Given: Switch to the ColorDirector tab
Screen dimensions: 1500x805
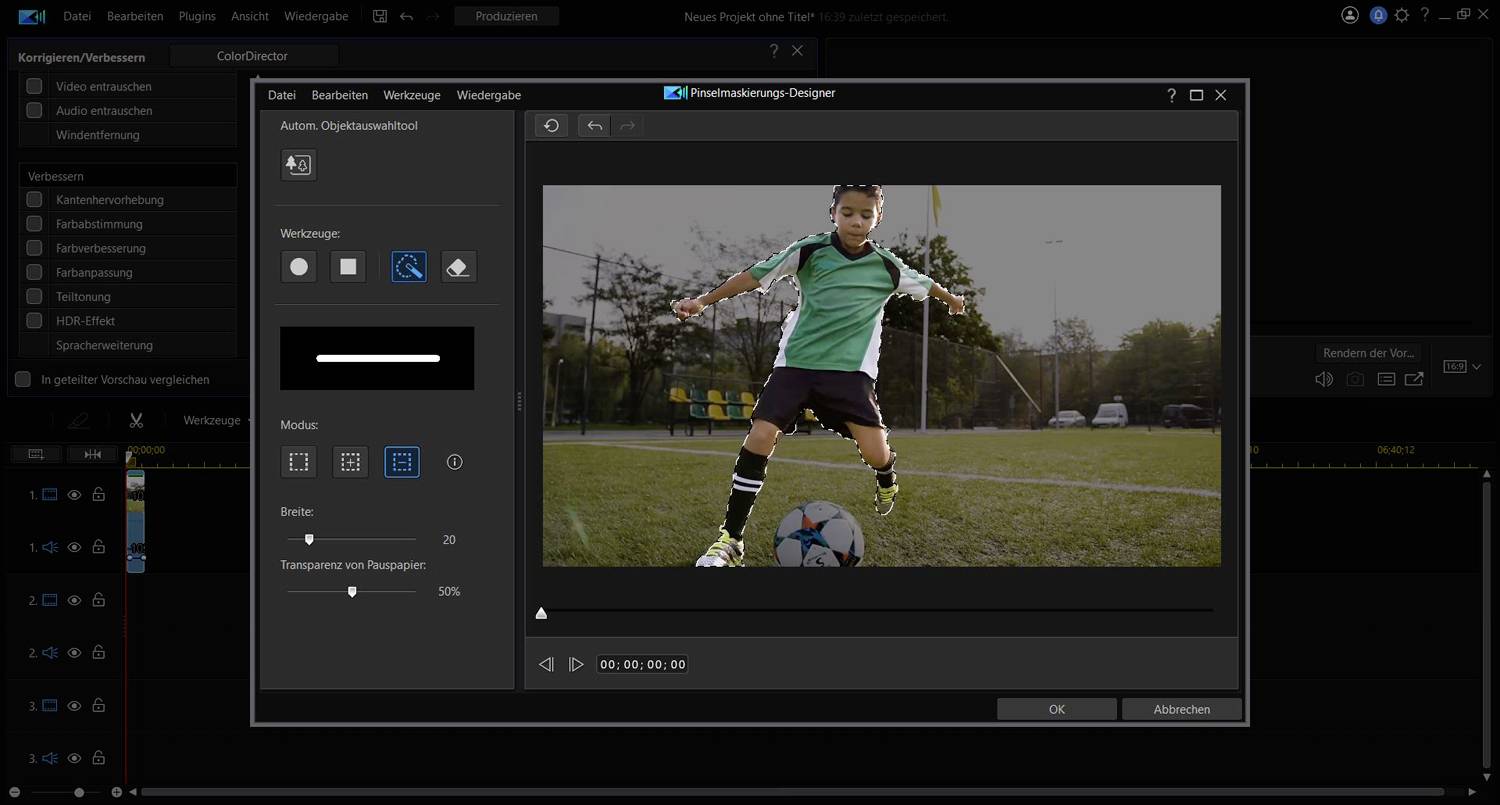Looking at the screenshot, I should (x=252, y=55).
